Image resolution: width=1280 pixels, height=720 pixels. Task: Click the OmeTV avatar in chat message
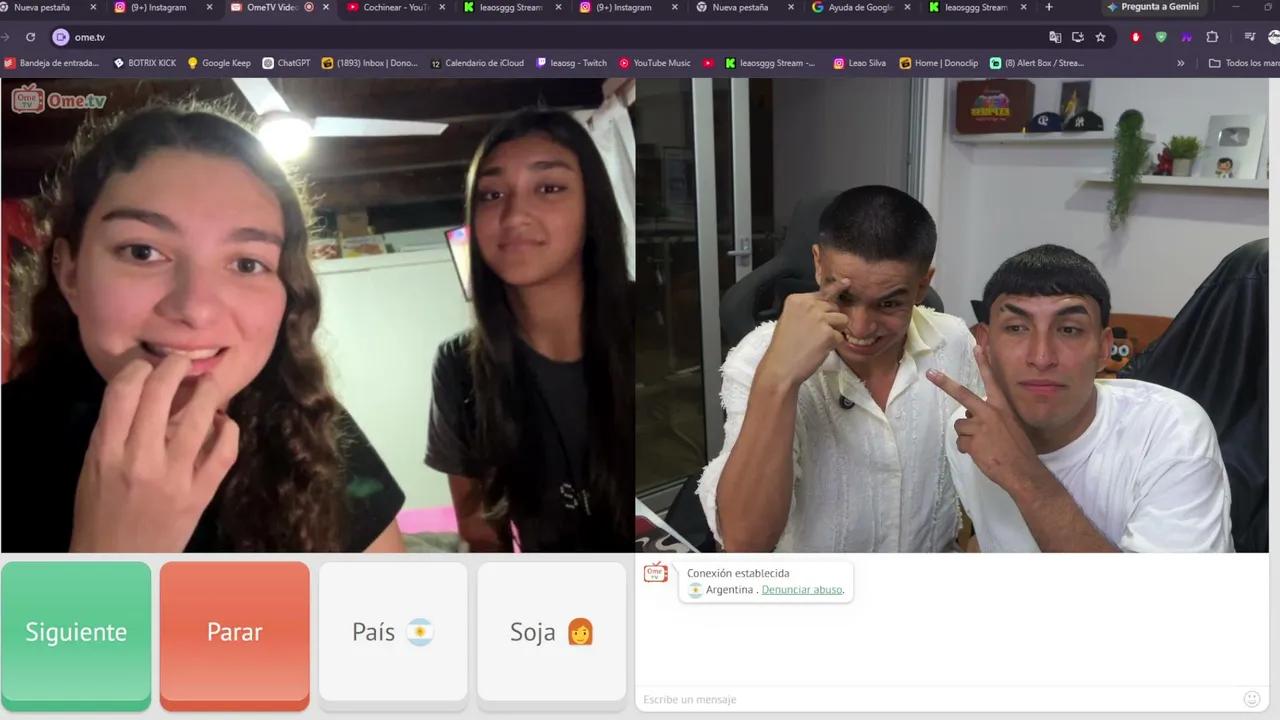pos(656,573)
